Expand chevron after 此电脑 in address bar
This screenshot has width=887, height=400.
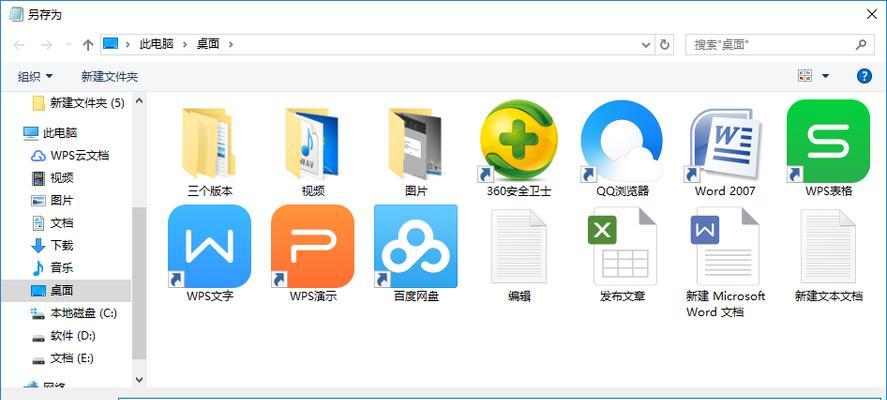coord(185,44)
